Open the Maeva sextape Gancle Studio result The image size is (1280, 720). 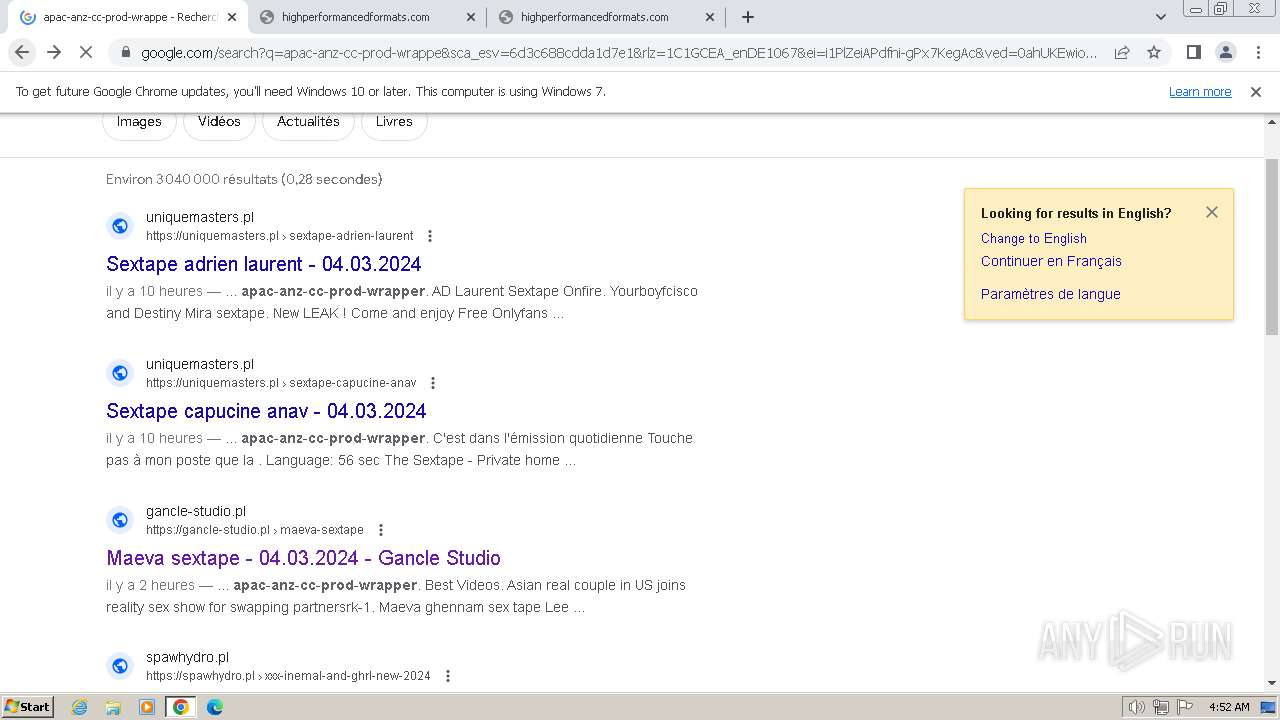[303, 558]
